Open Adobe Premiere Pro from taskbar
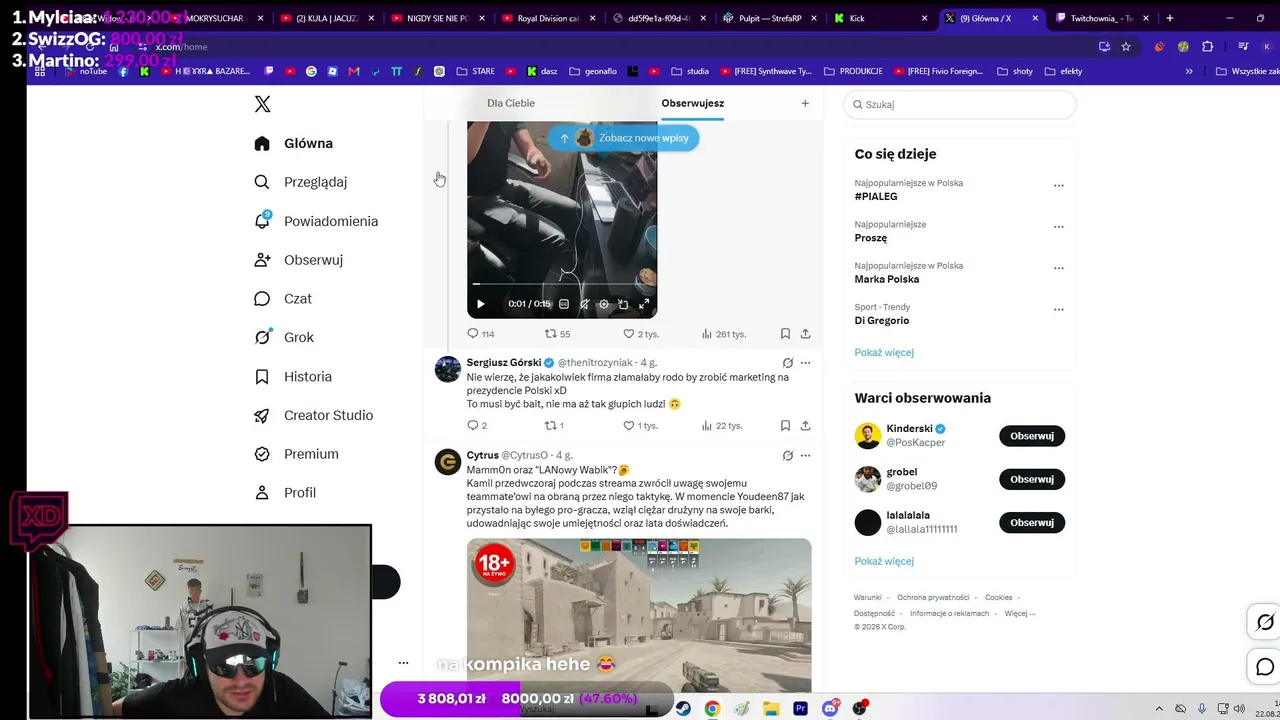The height and width of the screenshot is (720, 1280). (800, 709)
